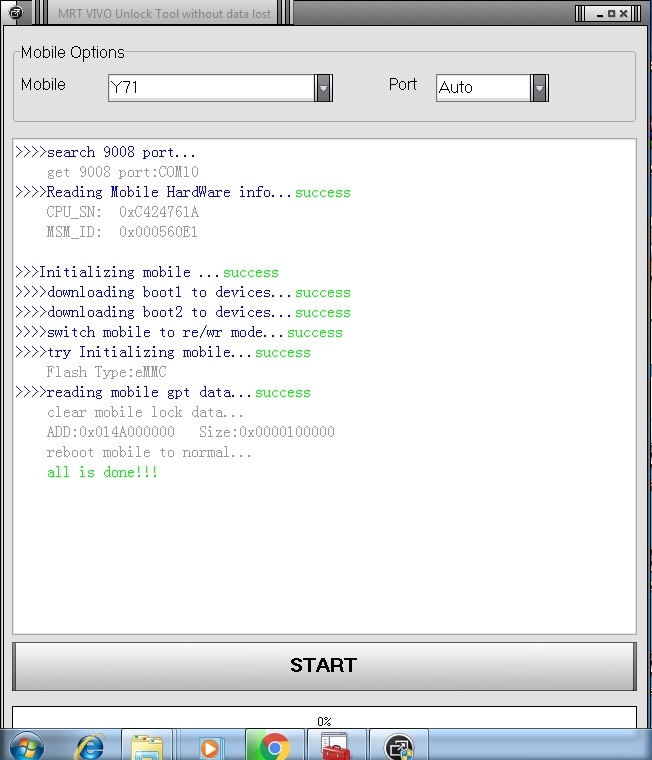Close the MRT VIVO Unlock Tool window
The height and width of the screenshot is (760, 652).
point(623,14)
